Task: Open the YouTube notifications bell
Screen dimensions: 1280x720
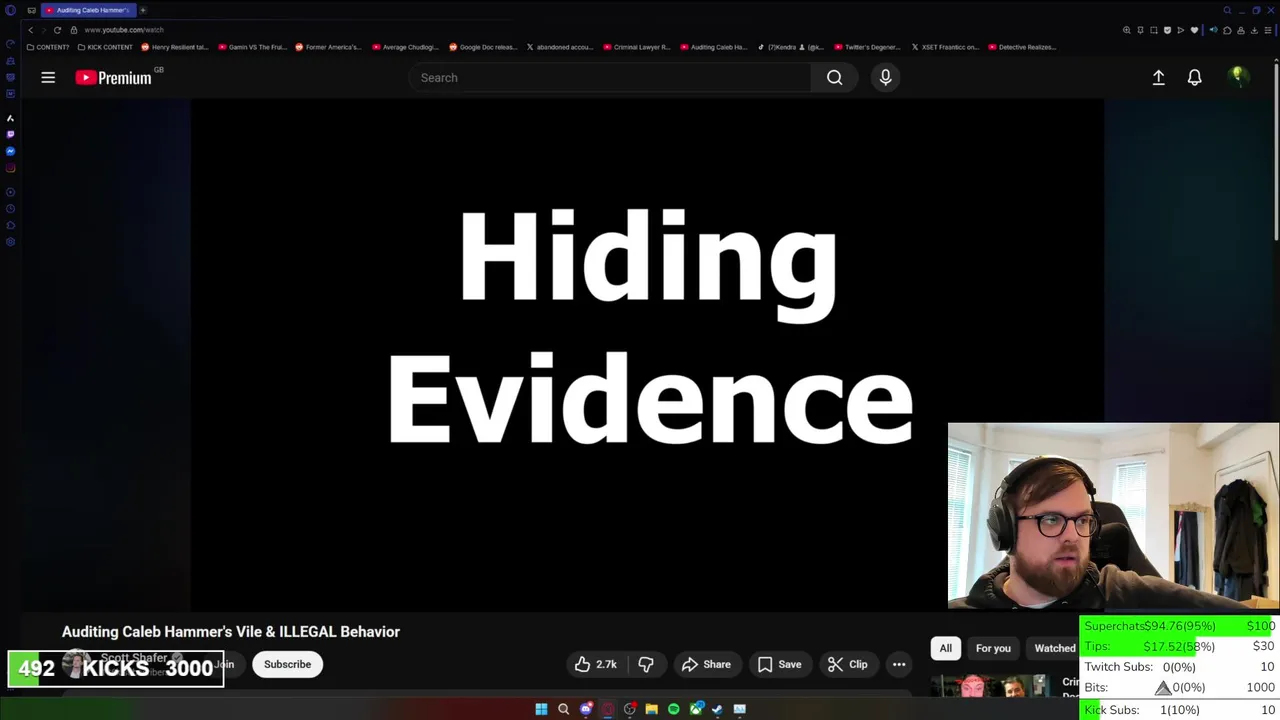Action: click(x=1194, y=77)
